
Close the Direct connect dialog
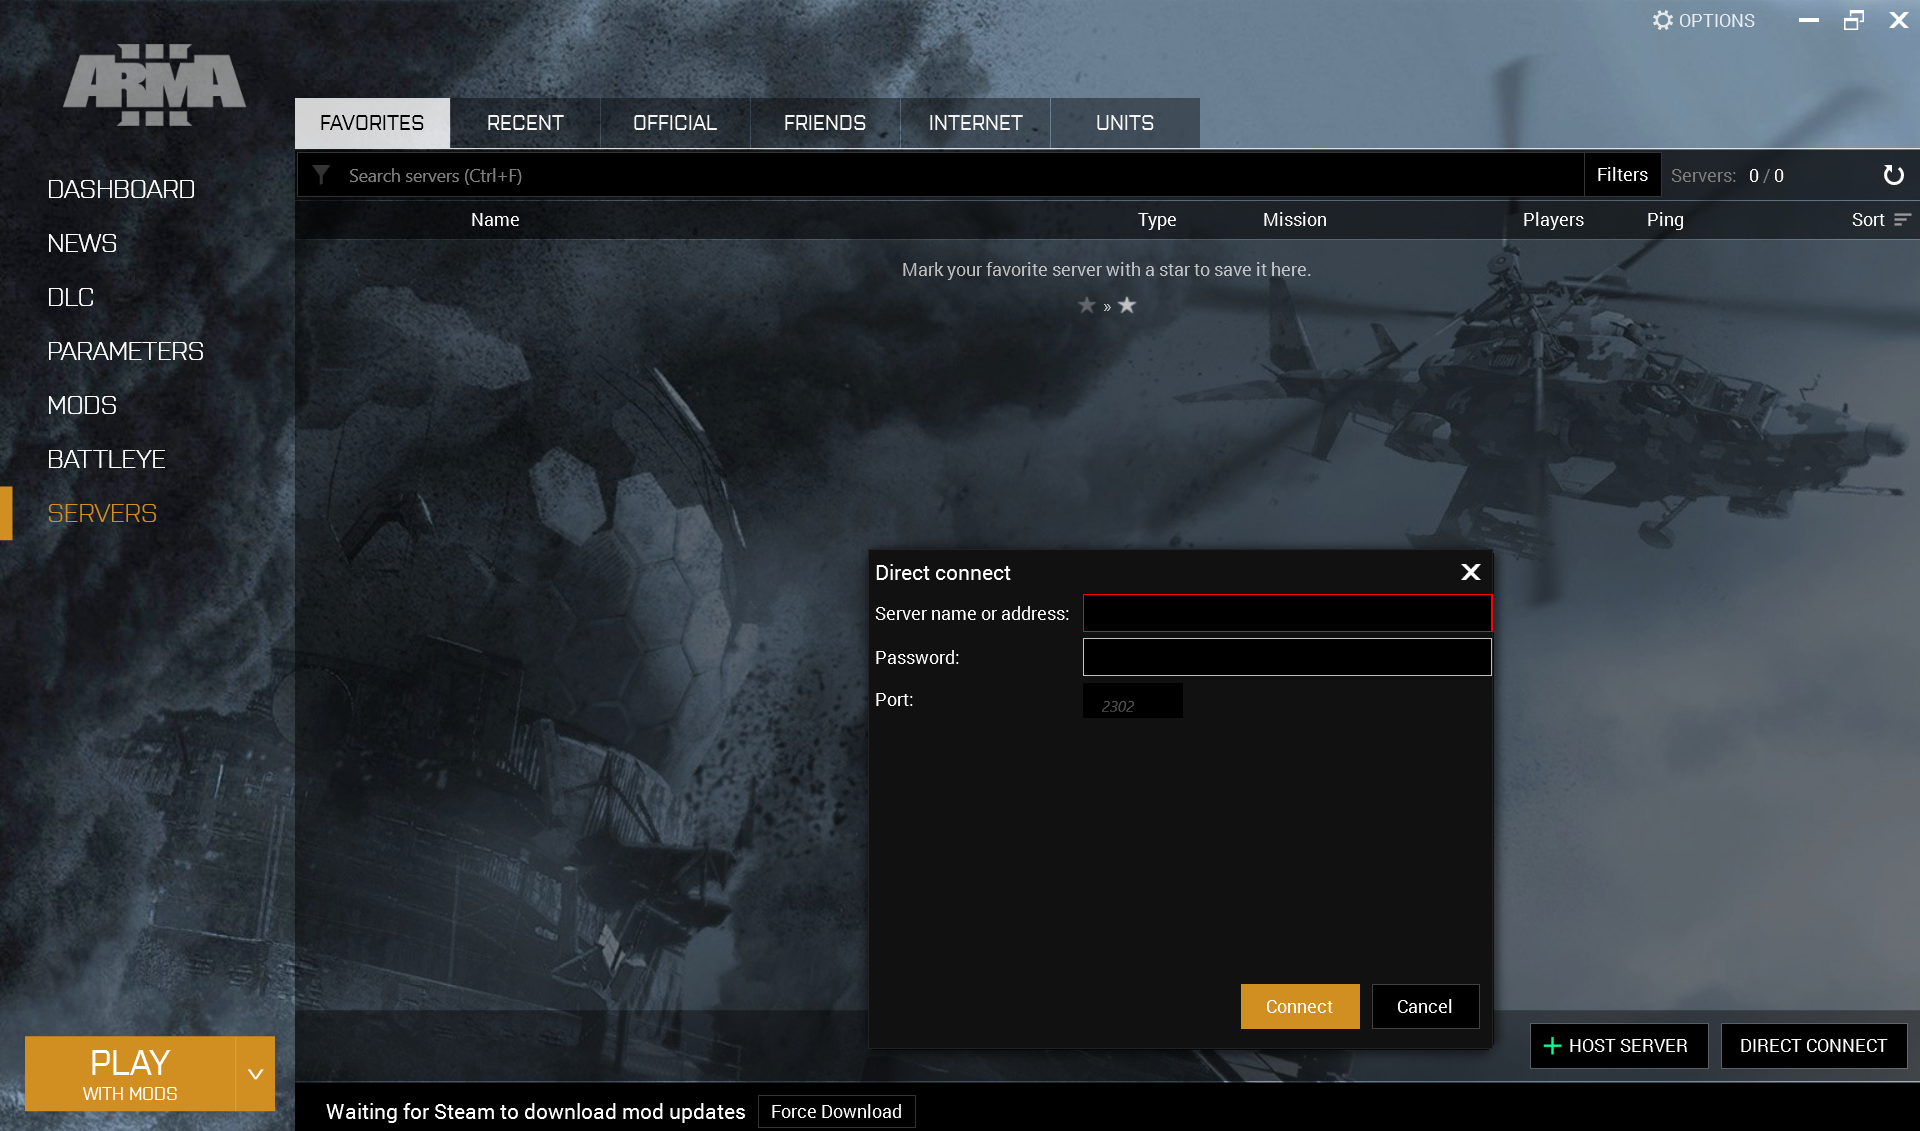(1470, 572)
